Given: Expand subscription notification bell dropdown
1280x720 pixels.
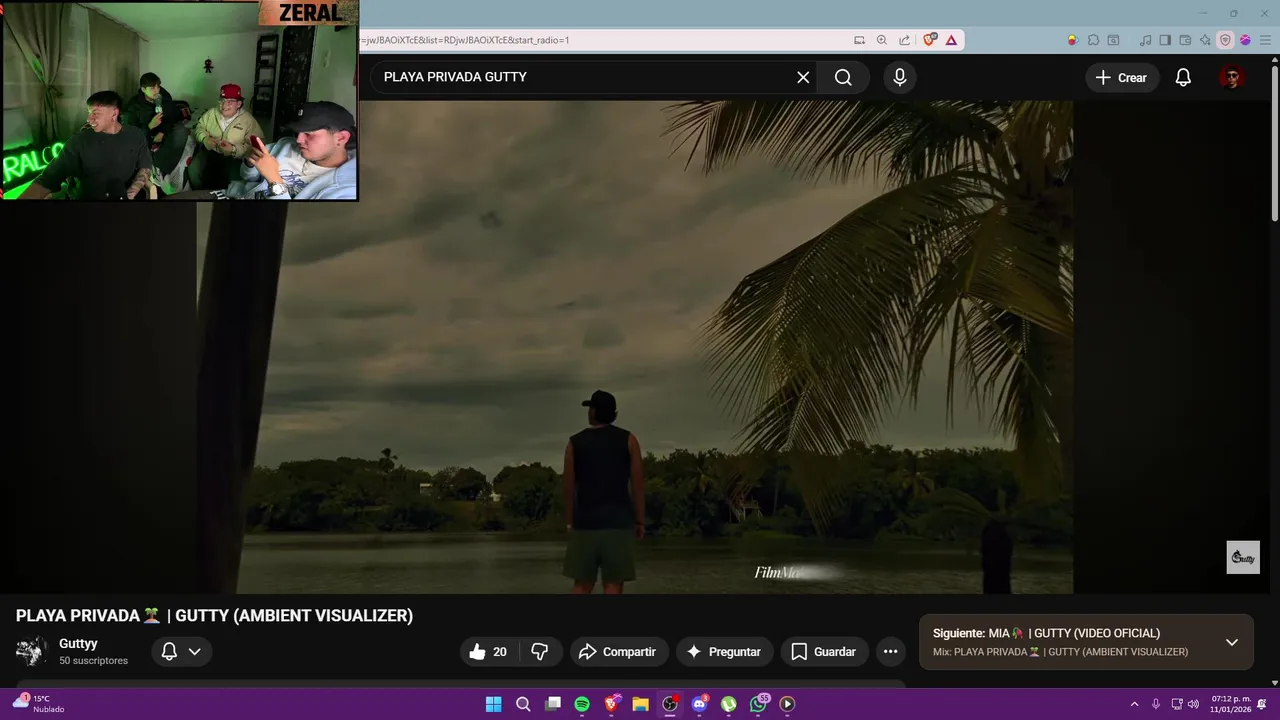Looking at the screenshot, I should [x=181, y=652].
